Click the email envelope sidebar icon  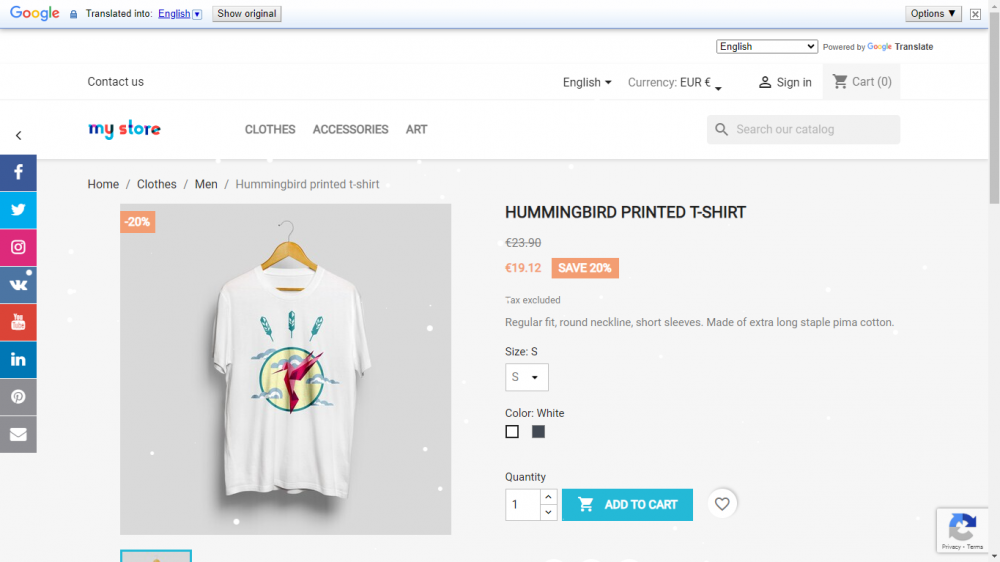(18, 434)
